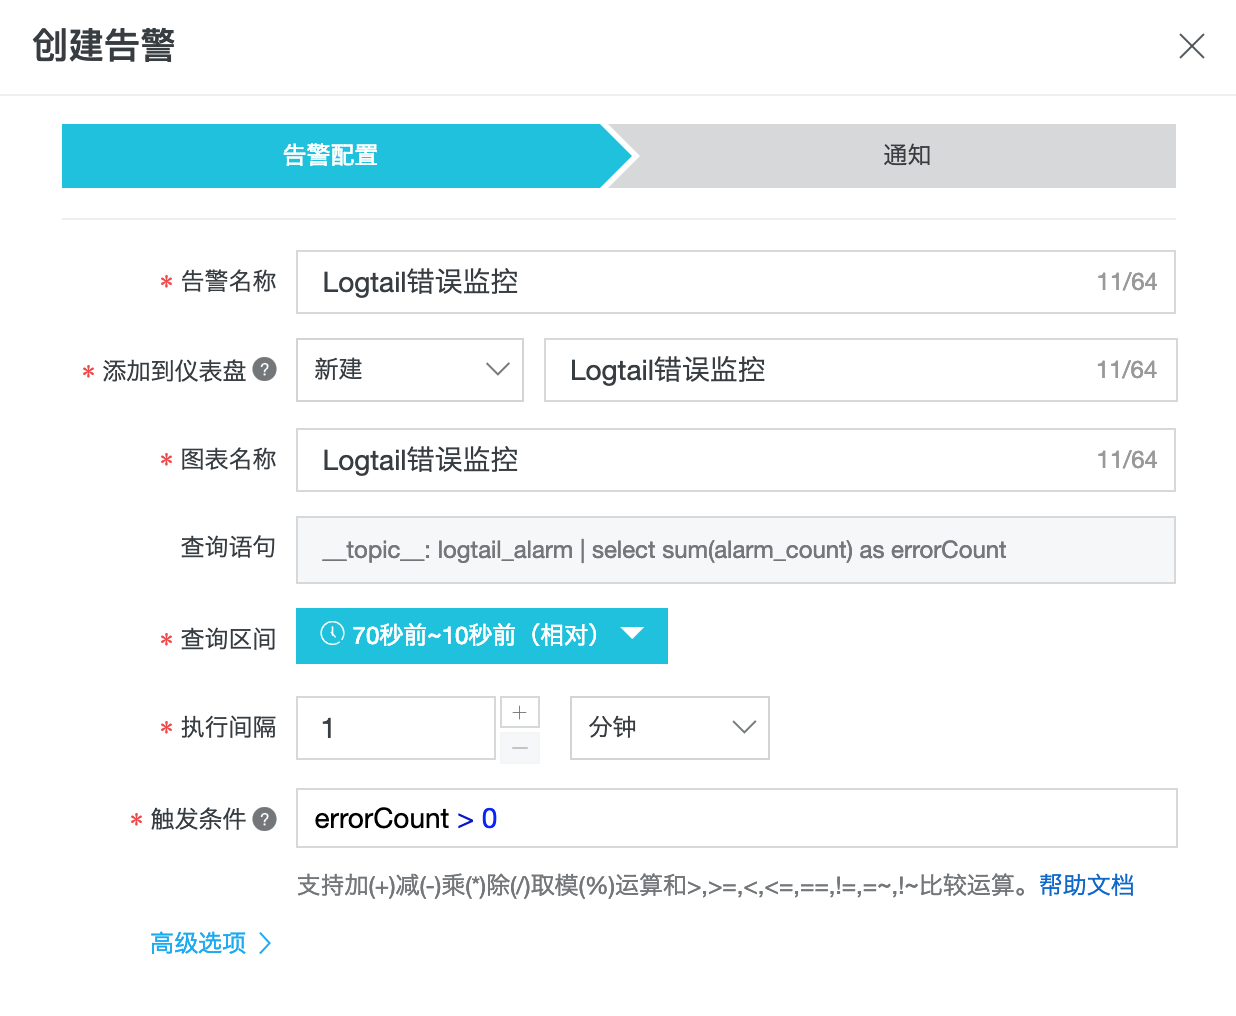
Task: Click the 告警名称 input field
Action: tap(735, 282)
